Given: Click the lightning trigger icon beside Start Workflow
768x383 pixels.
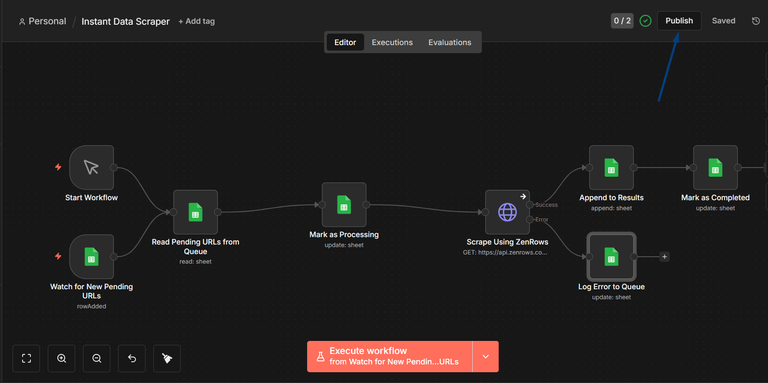Looking at the screenshot, I should (58, 167).
